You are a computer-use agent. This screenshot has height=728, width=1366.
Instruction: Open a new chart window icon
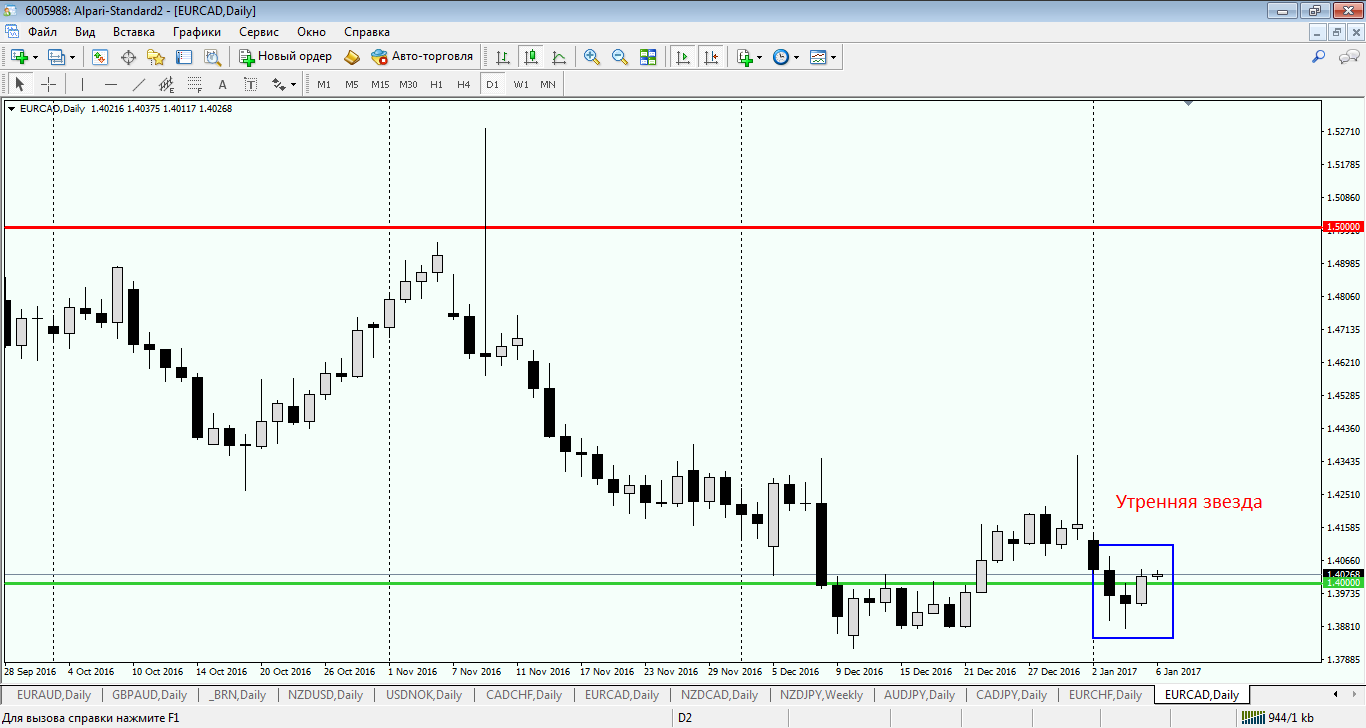tap(19, 57)
